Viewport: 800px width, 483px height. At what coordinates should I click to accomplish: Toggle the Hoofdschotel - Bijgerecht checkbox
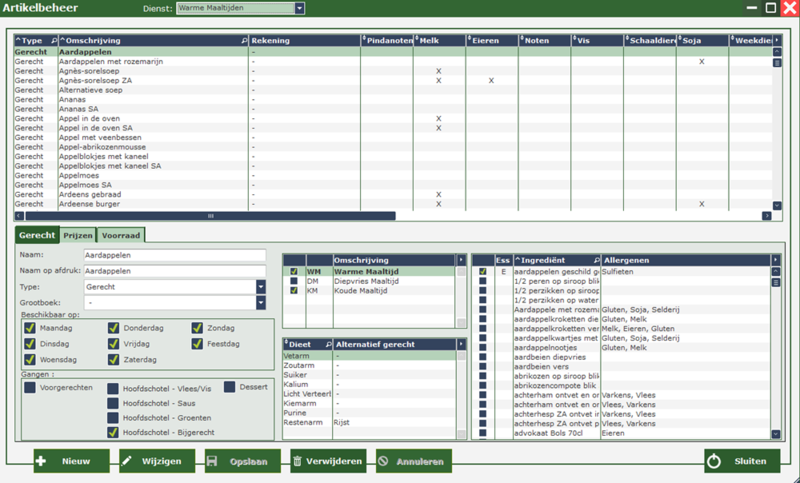pos(114,432)
